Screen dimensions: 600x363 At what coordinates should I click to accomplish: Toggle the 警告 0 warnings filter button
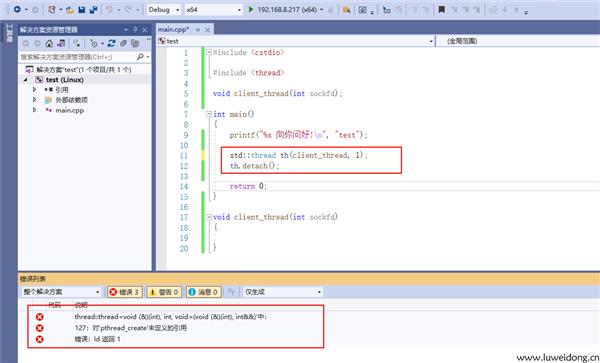(164, 292)
